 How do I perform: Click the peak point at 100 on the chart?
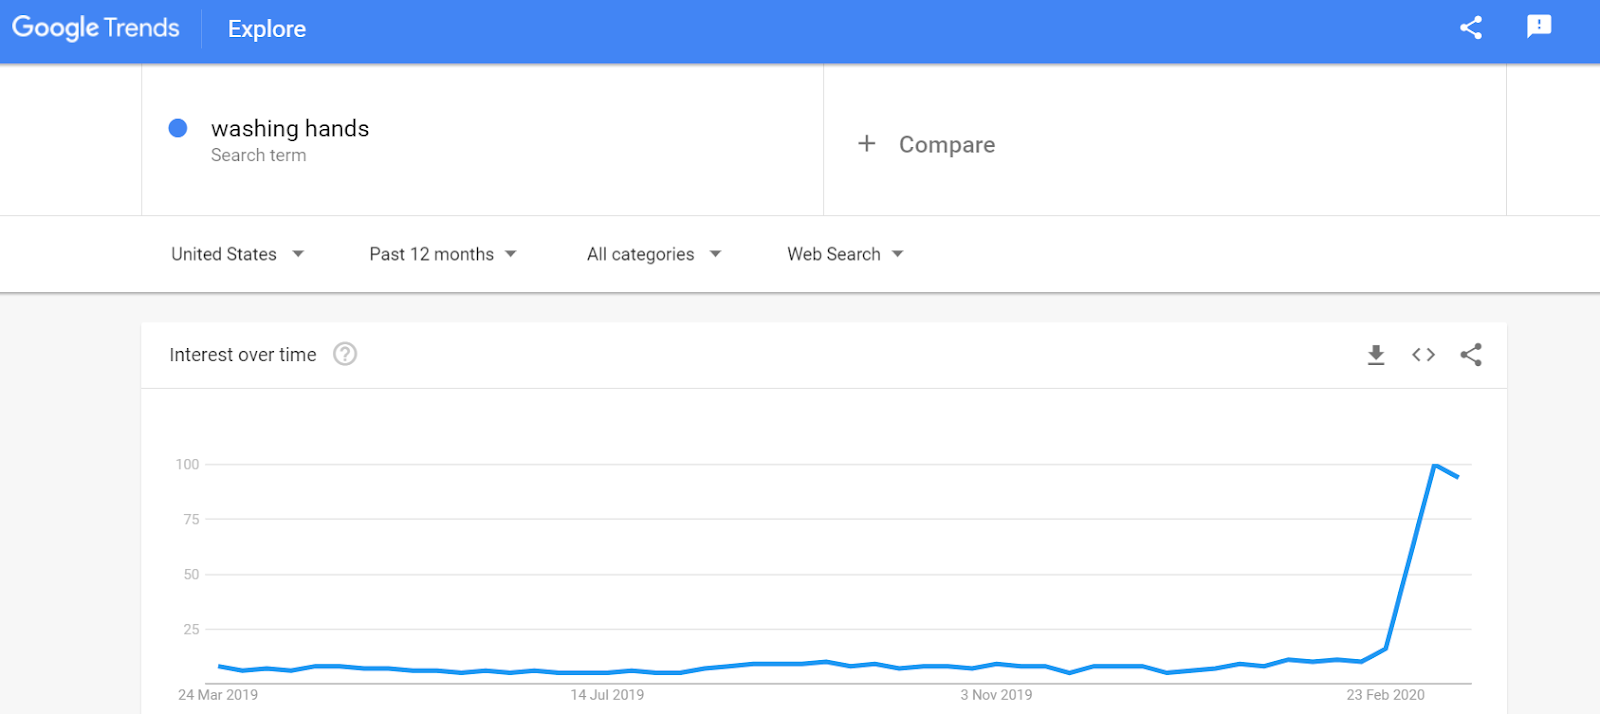pos(1434,465)
